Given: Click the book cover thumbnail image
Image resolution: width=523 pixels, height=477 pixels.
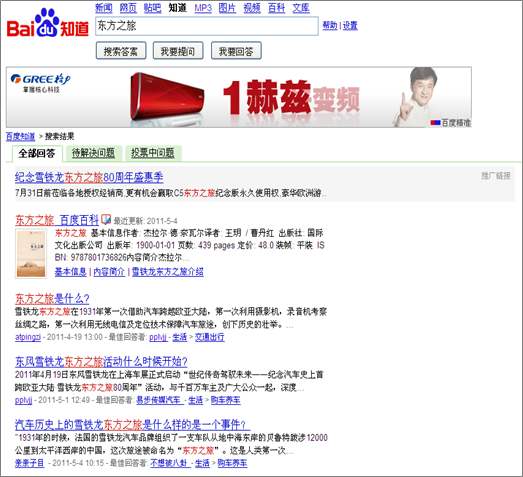Looking at the screenshot, I should point(31,254).
